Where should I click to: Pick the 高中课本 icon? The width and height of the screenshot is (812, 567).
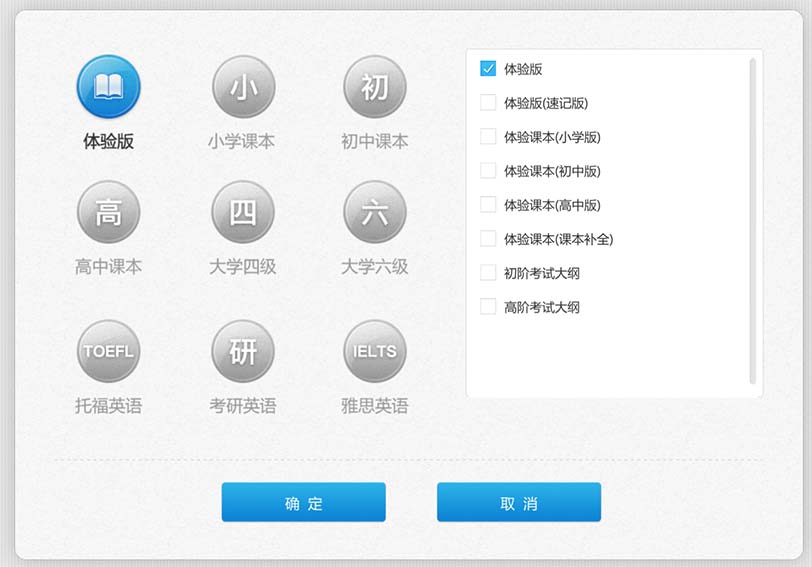[x=108, y=212]
